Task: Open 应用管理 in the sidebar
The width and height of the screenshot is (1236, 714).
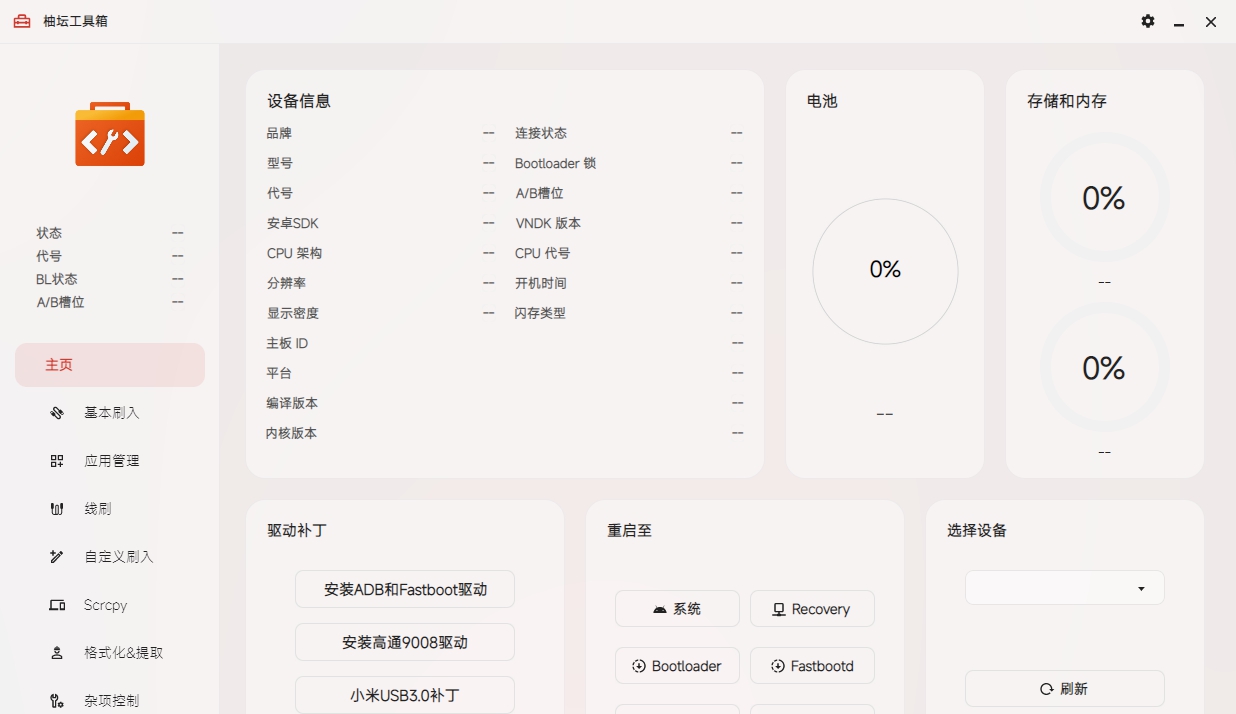Action: coord(110,461)
